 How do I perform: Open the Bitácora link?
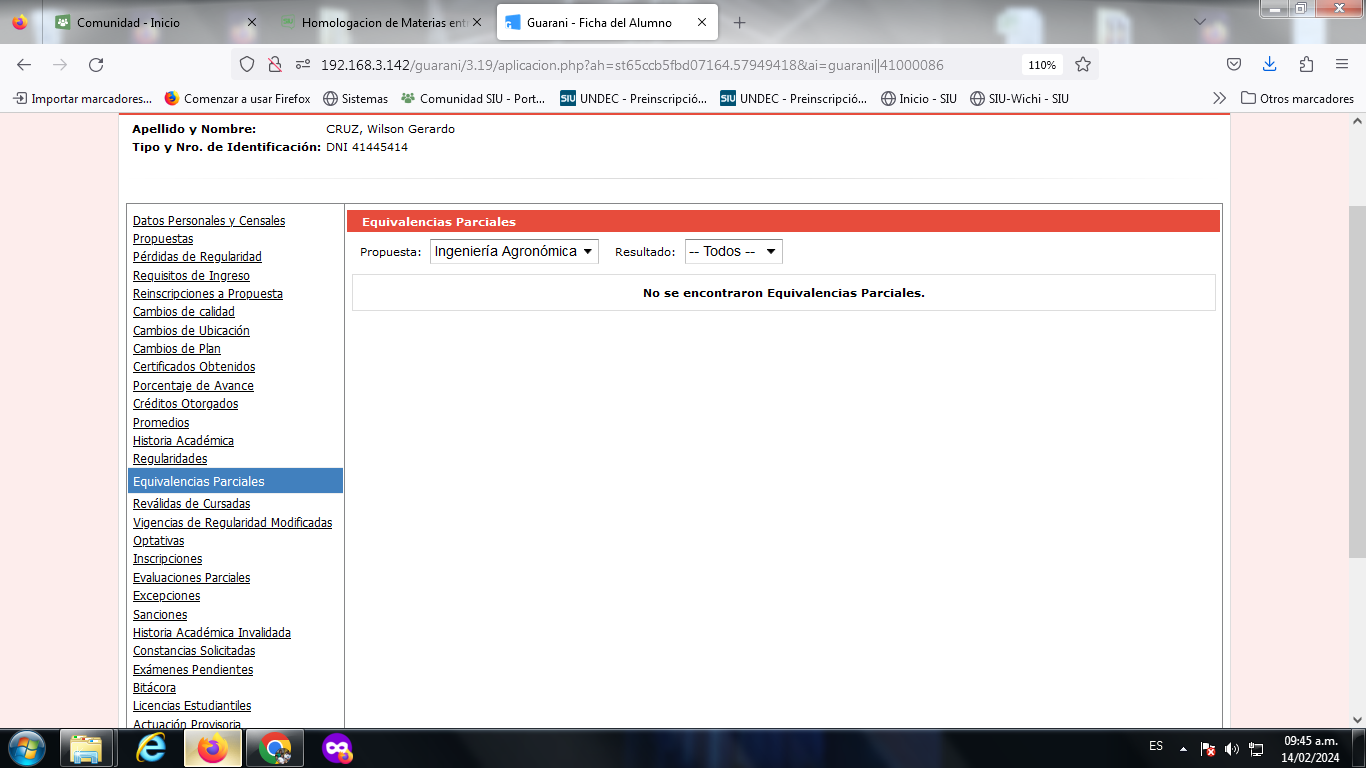(154, 687)
